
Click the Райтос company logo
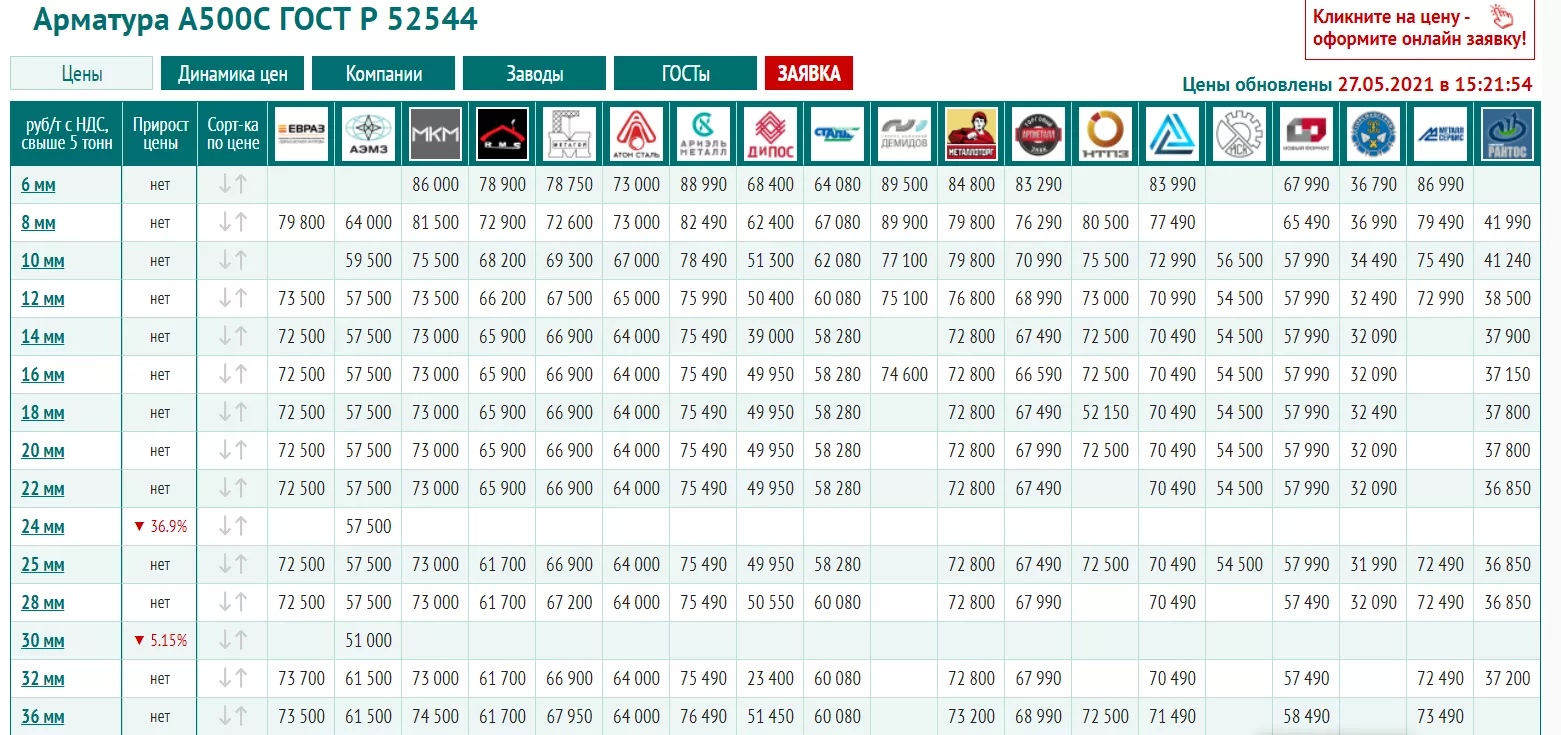click(x=1507, y=133)
